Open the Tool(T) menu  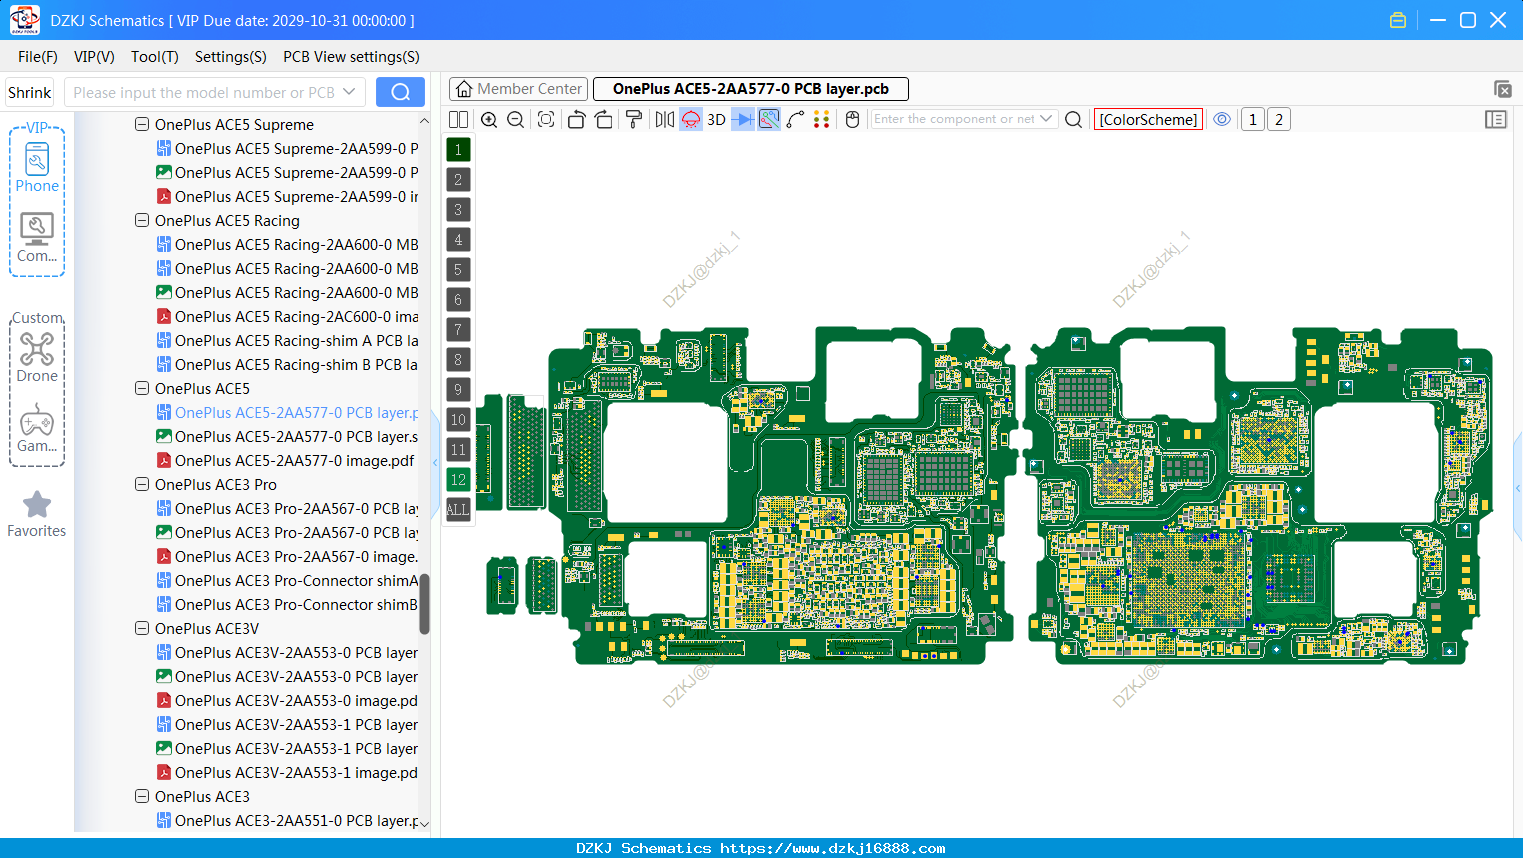pos(155,57)
